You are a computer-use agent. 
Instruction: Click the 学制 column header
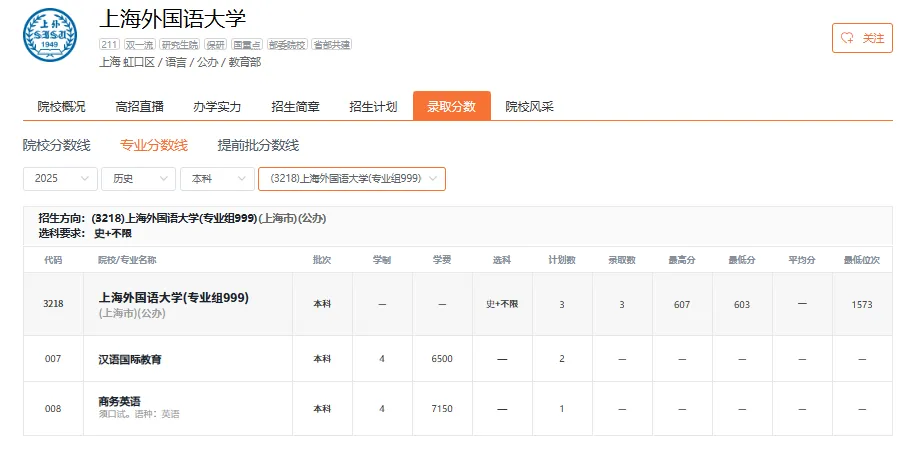[382, 260]
